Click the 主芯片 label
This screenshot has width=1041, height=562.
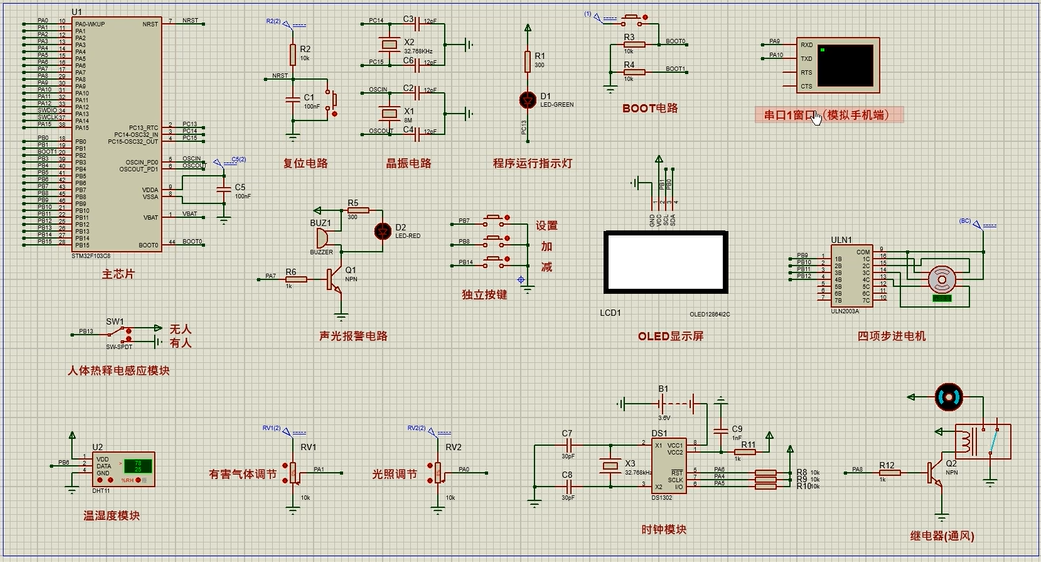click(118, 273)
